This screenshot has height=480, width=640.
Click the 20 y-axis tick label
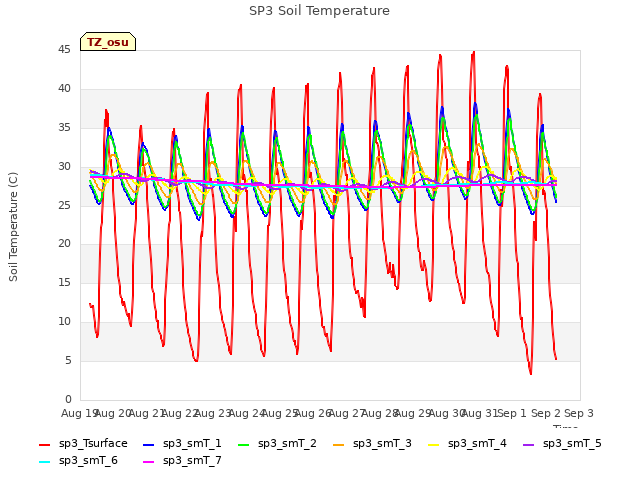(x=64, y=243)
